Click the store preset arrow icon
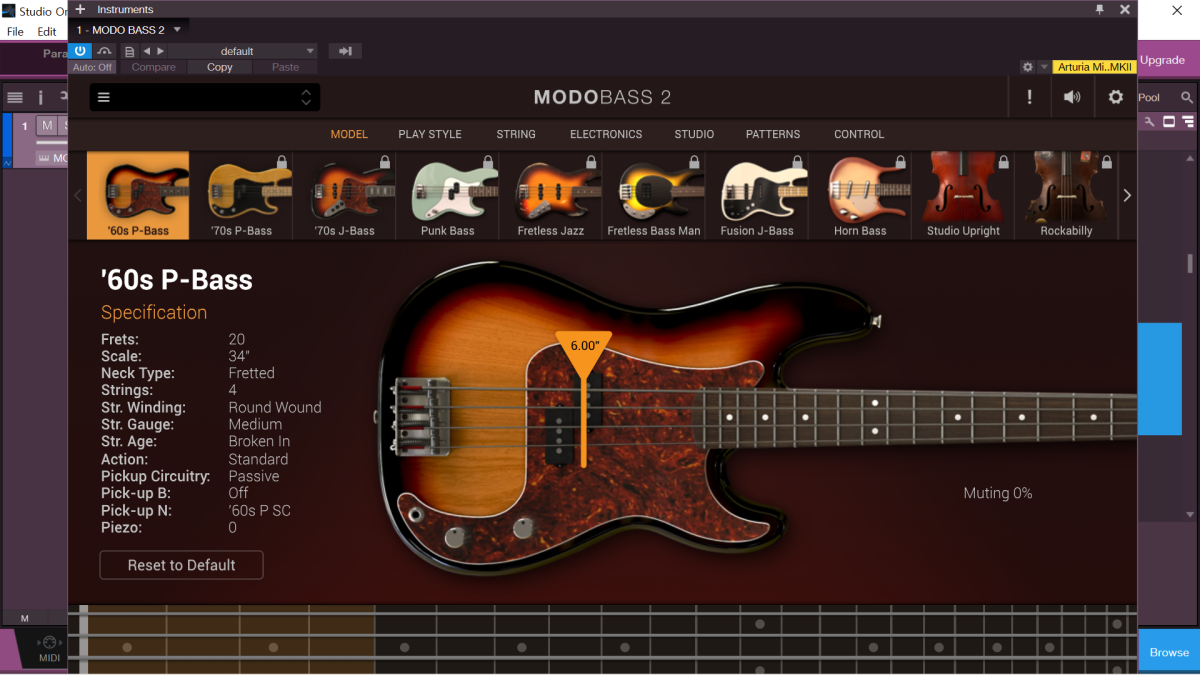Image resolution: width=1200 pixels, height=675 pixels. point(345,51)
